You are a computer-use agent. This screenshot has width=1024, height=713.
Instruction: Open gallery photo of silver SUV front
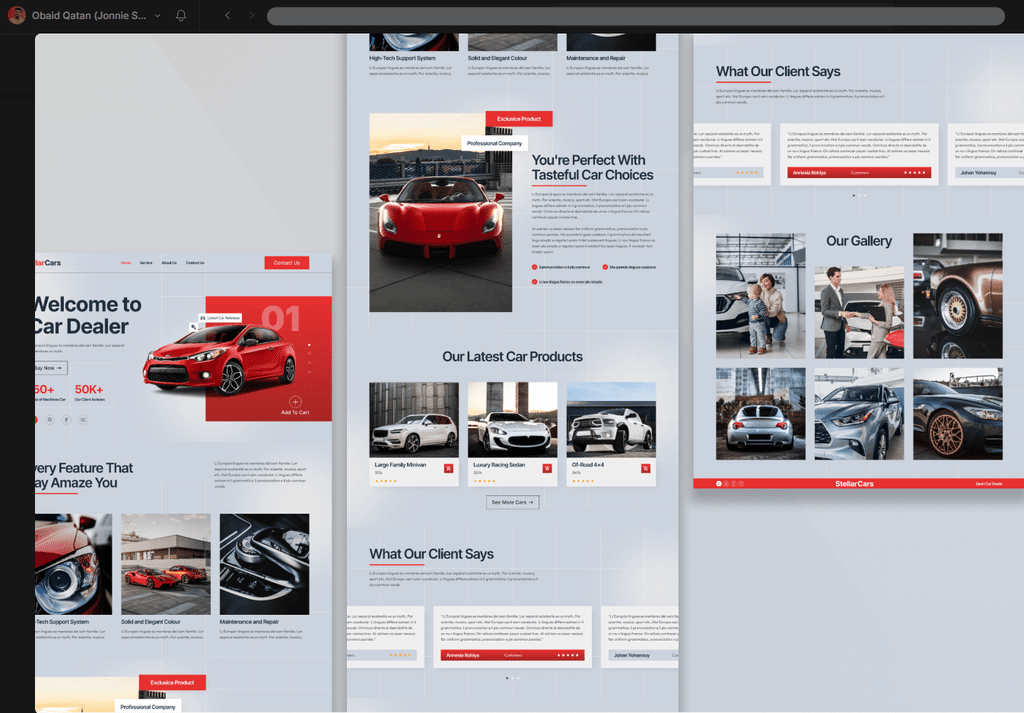[859, 414]
